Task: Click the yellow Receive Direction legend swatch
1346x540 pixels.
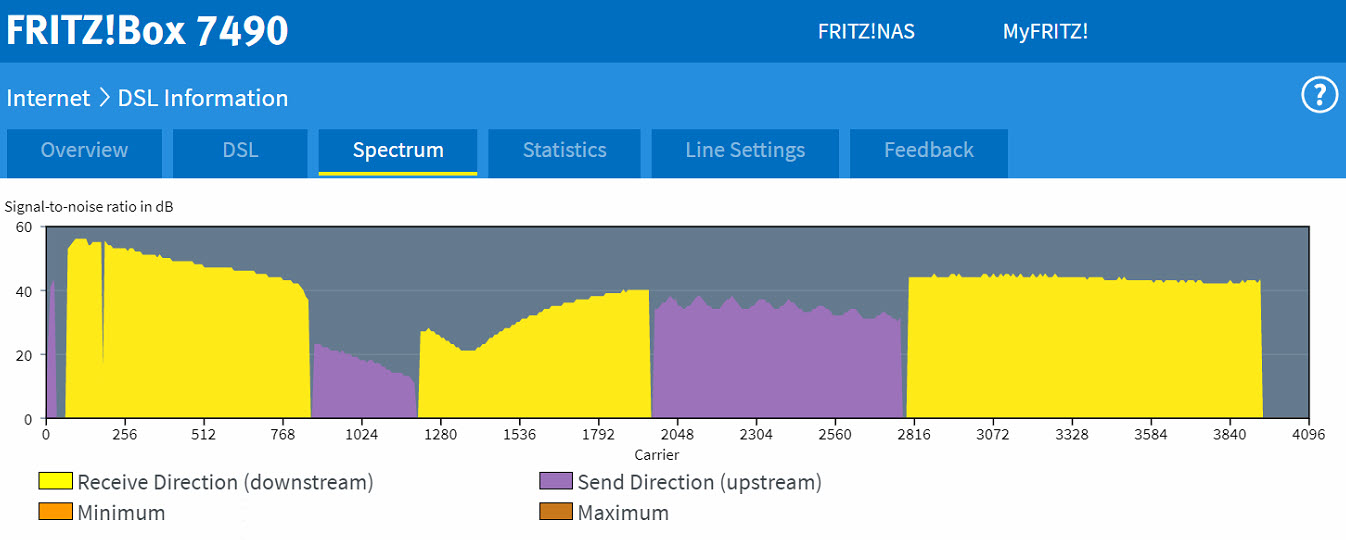Action: 56,482
